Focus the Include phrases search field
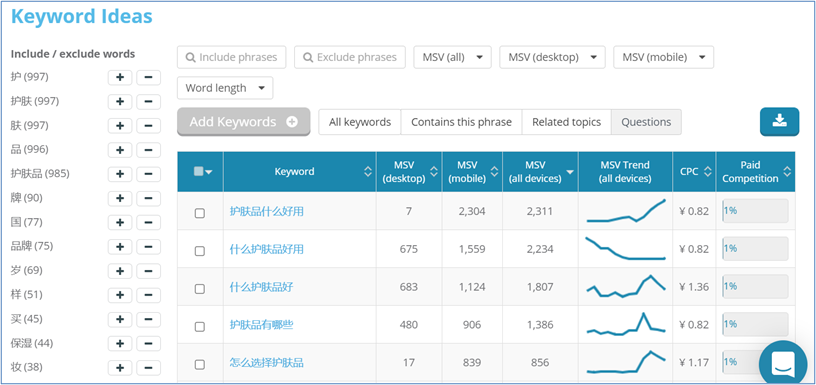This screenshot has width=816, height=385. (232, 57)
